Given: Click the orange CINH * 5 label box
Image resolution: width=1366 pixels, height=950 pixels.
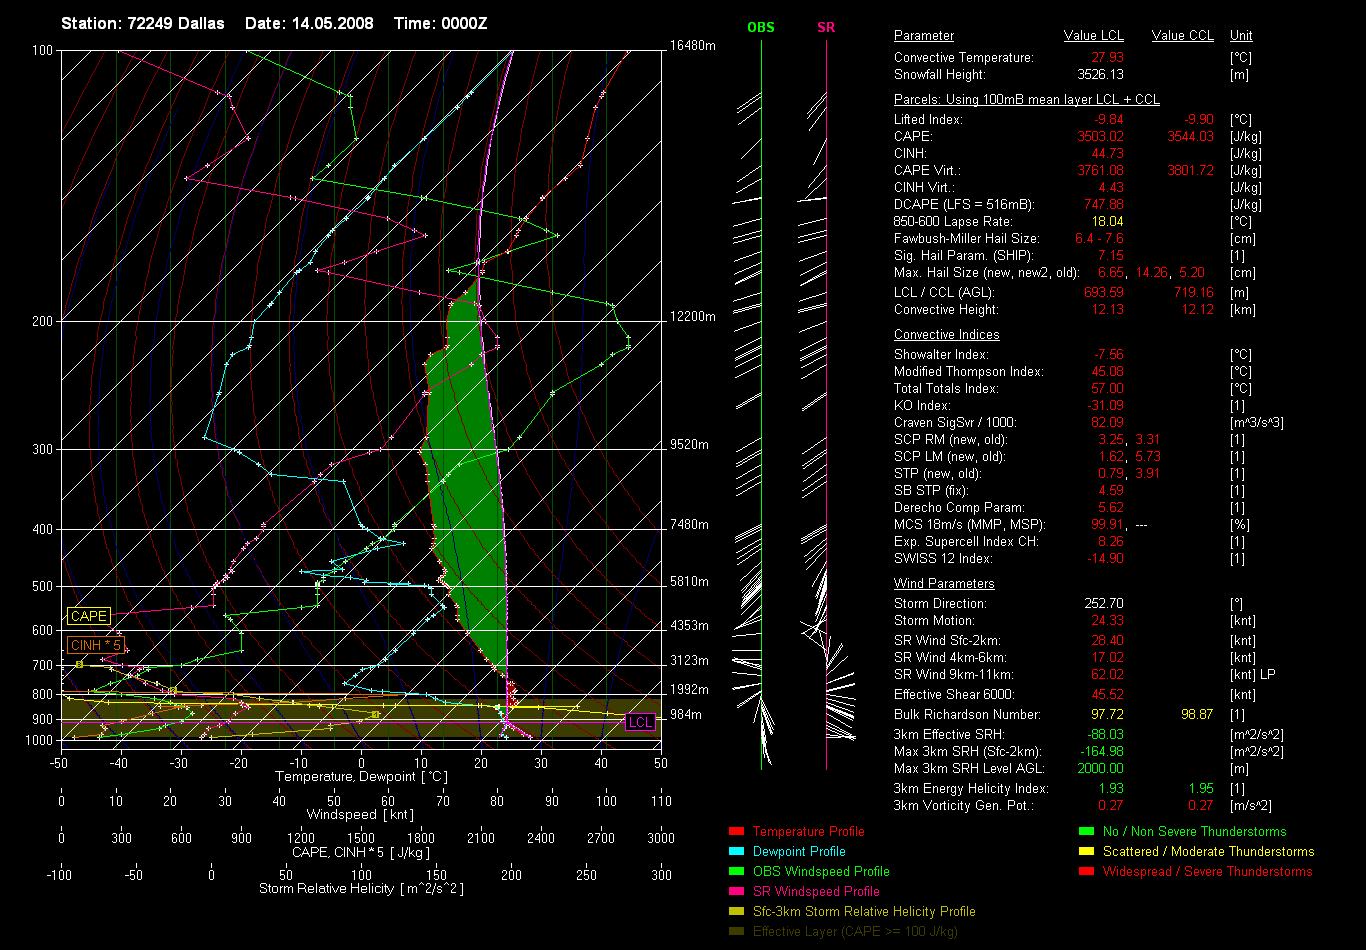Looking at the screenshot, I should pyautogui.click(x=95, y=645).
